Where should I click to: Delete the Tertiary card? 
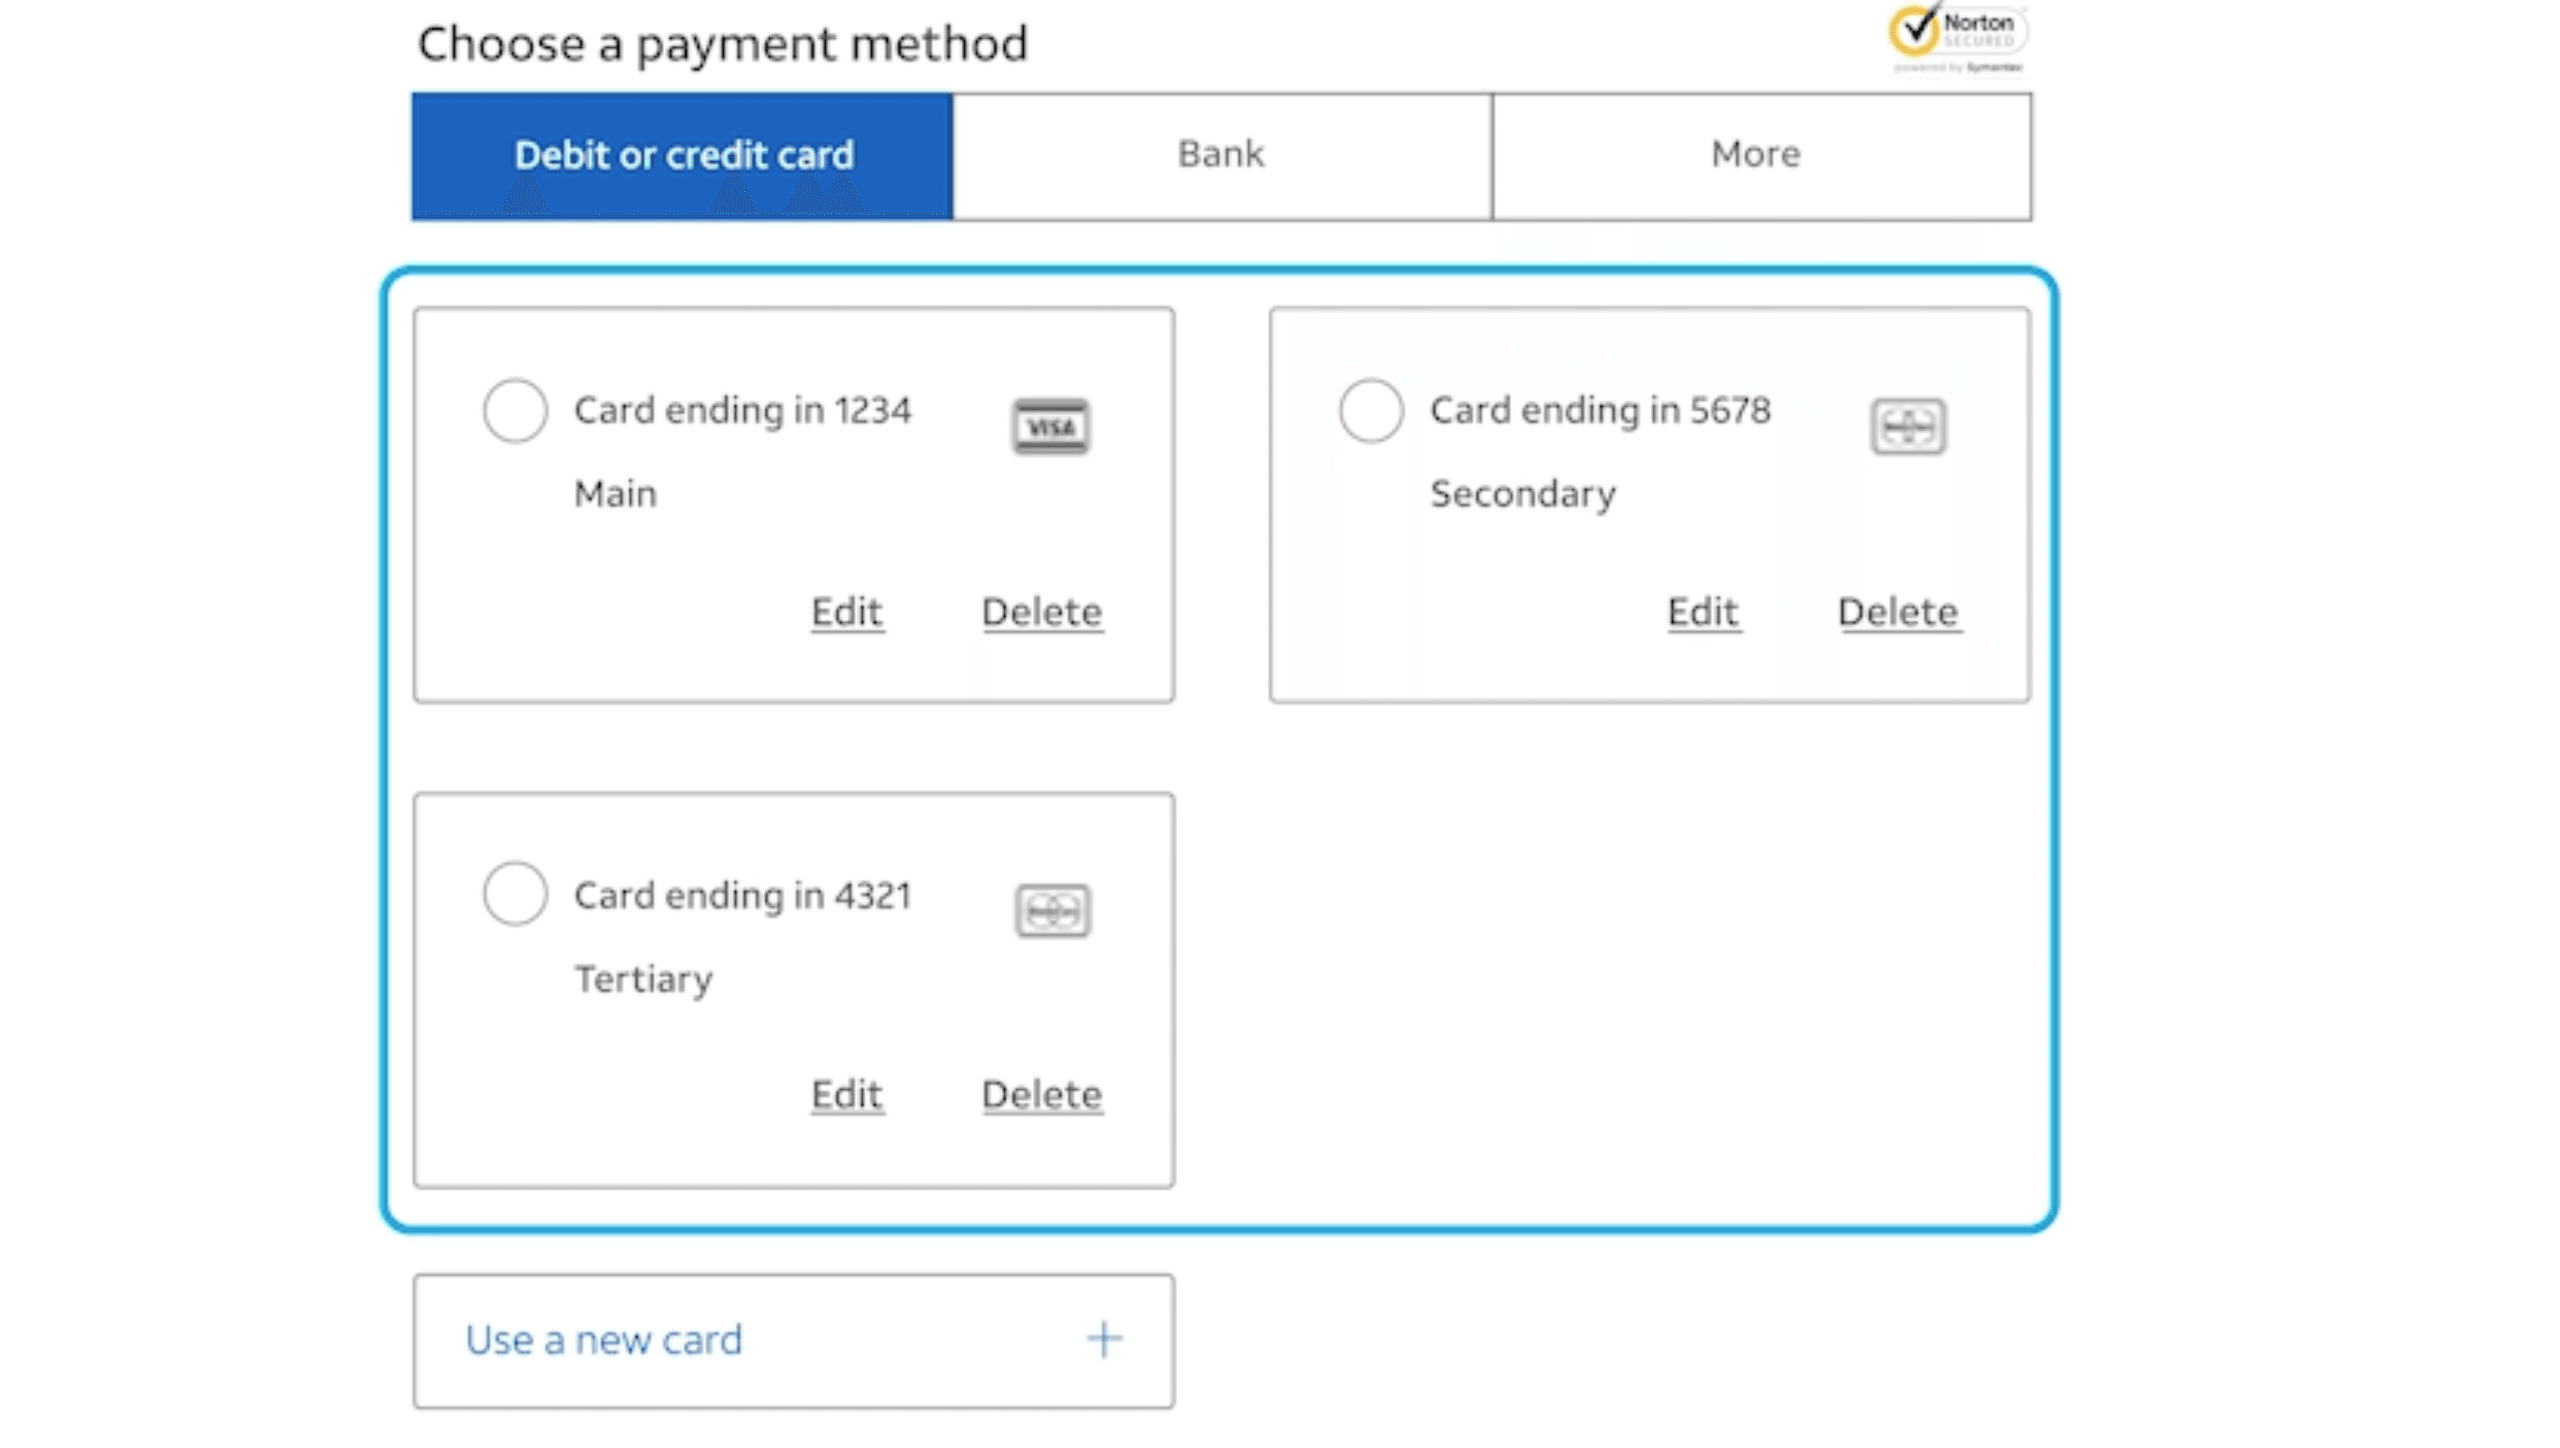(x=1041, y=1095)
